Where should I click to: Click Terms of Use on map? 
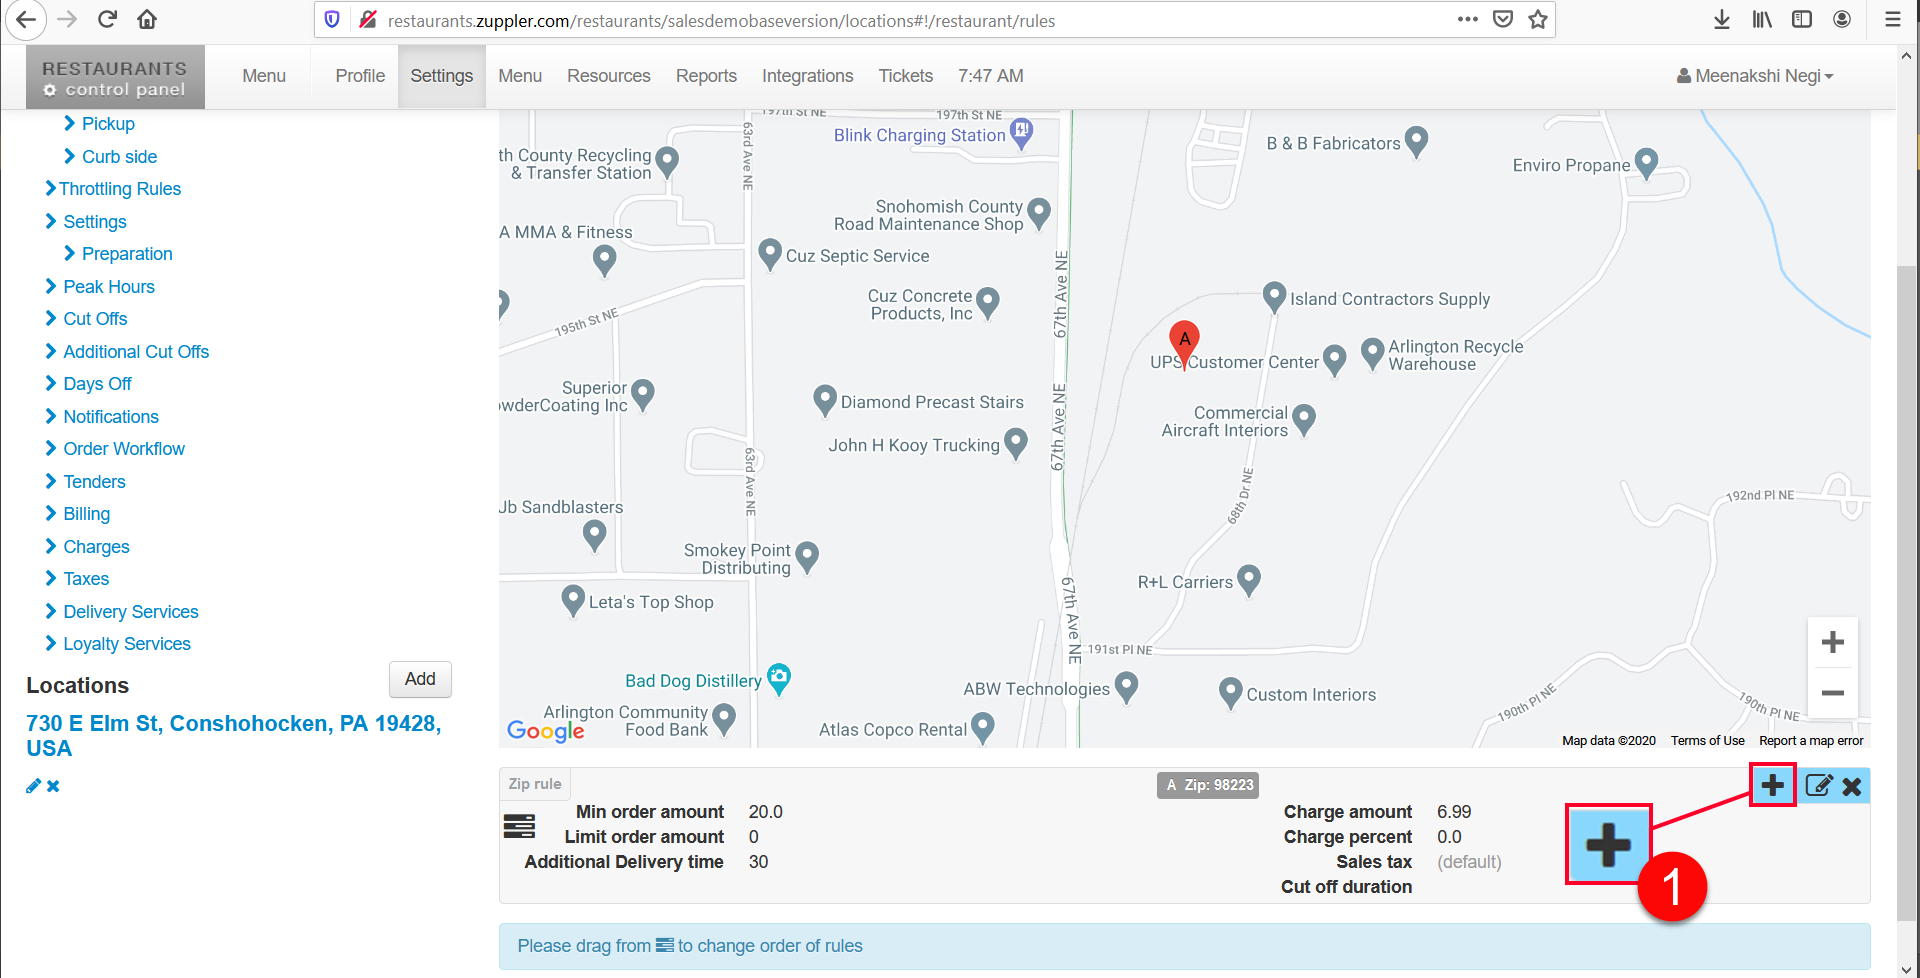coord(1707,741)
